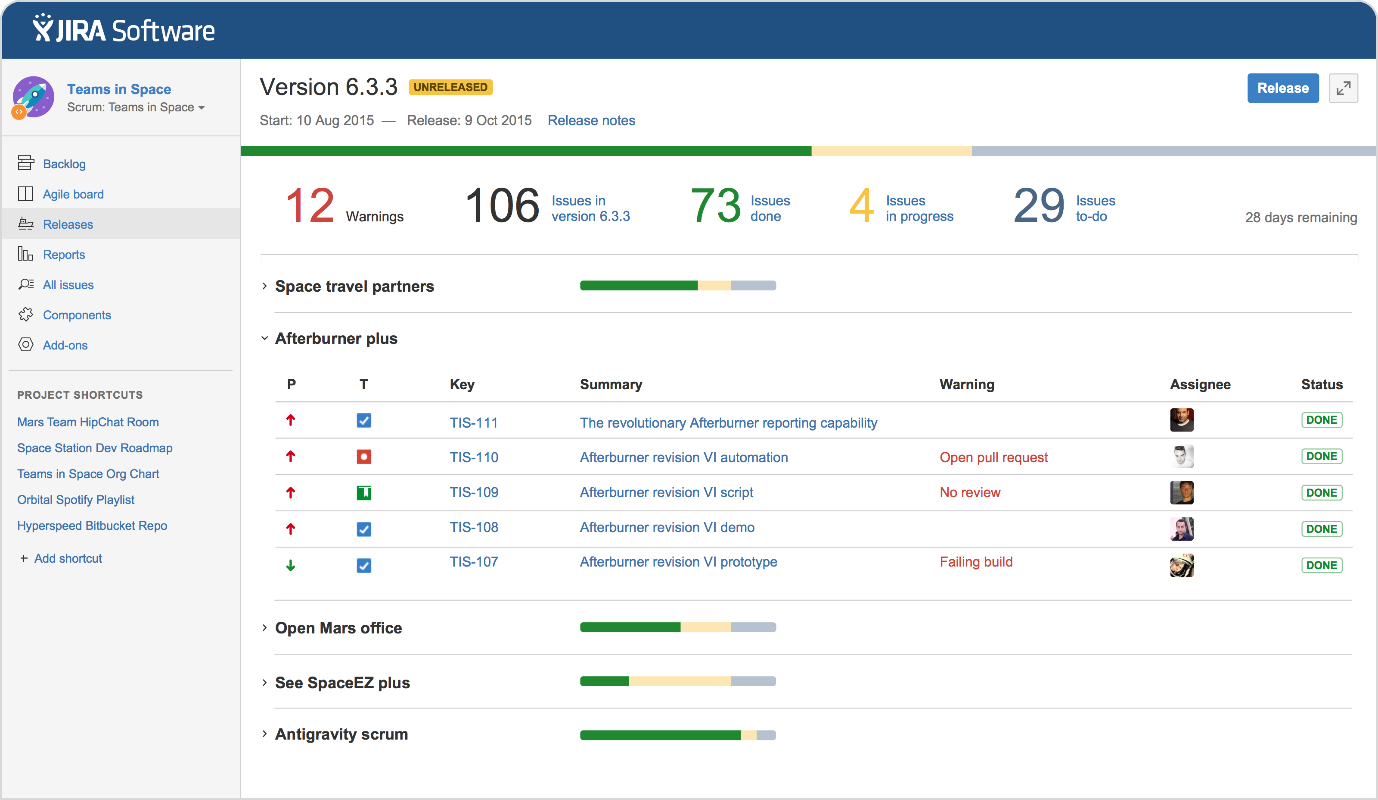Open All issues in the sidebar
The height and width of the screenshot is (800, 1378).
[68, 284]
